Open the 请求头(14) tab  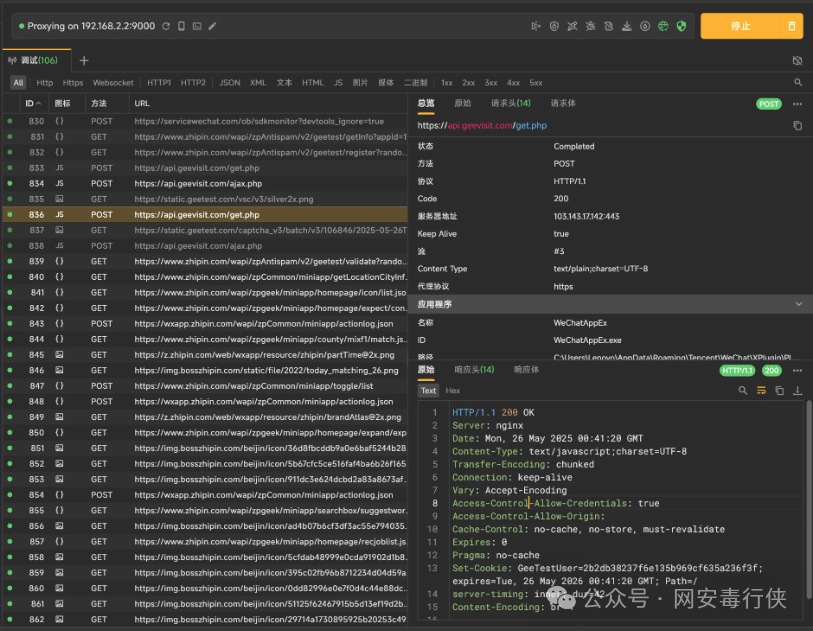pyautogui.click(x=511, y=103)
